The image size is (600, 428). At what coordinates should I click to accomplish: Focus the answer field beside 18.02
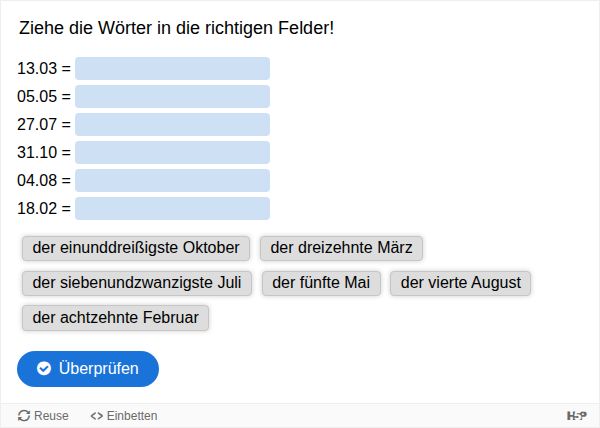(x=172, y=209)
